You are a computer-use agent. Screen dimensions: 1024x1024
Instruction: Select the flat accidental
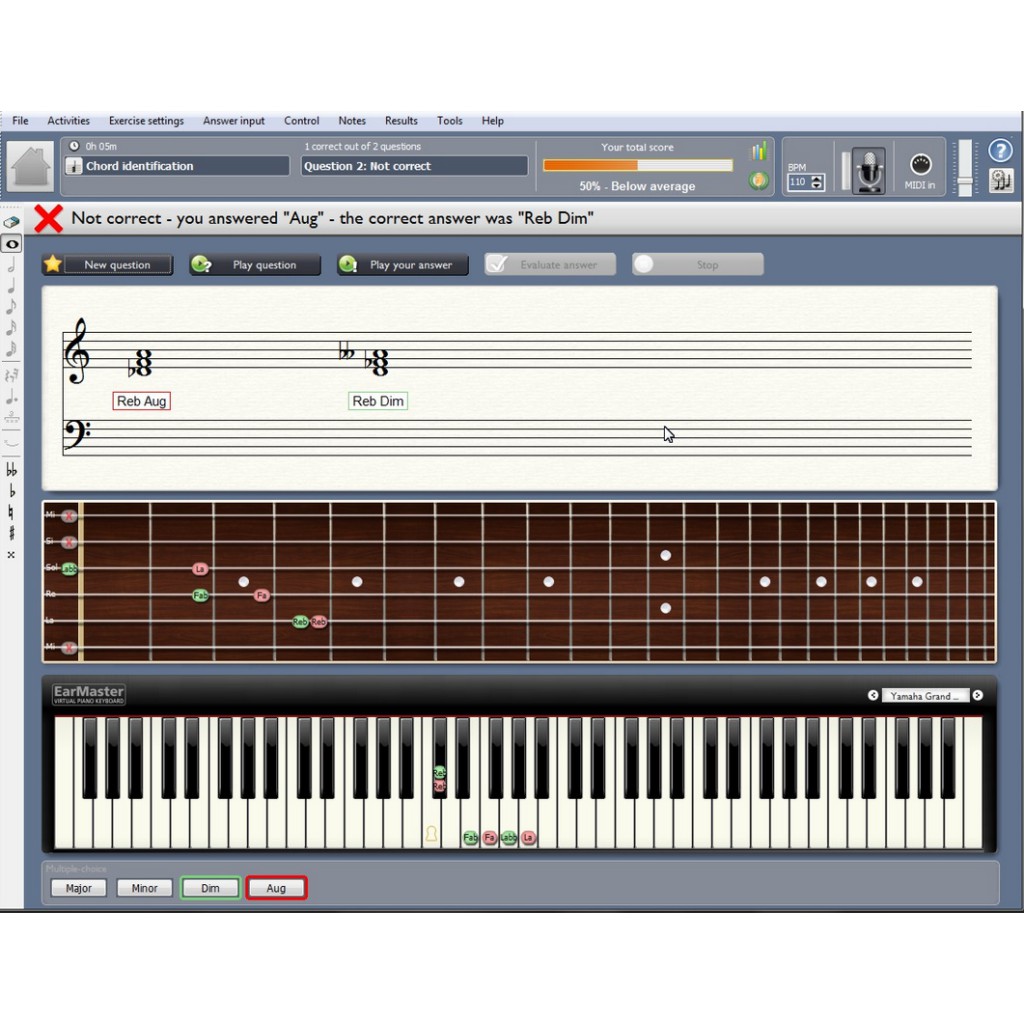tap(11, 490)
